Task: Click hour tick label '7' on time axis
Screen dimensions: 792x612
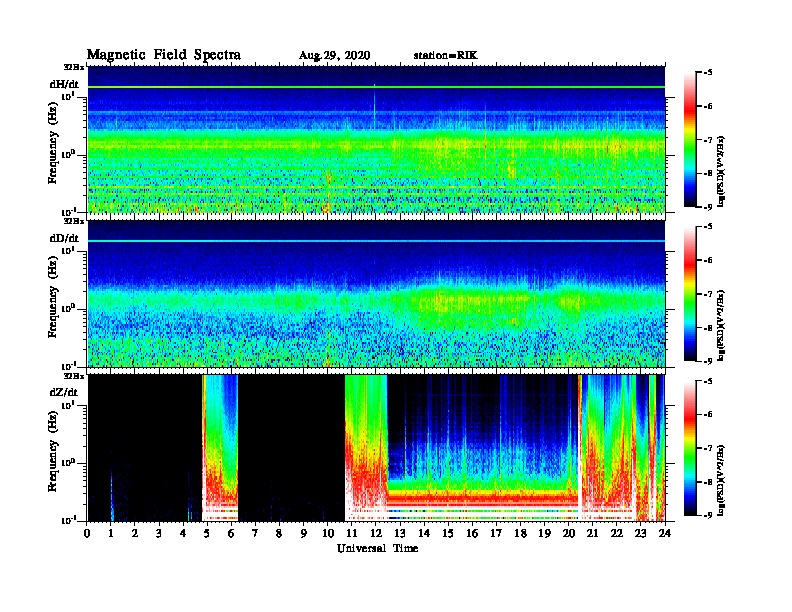Action: 256,533
